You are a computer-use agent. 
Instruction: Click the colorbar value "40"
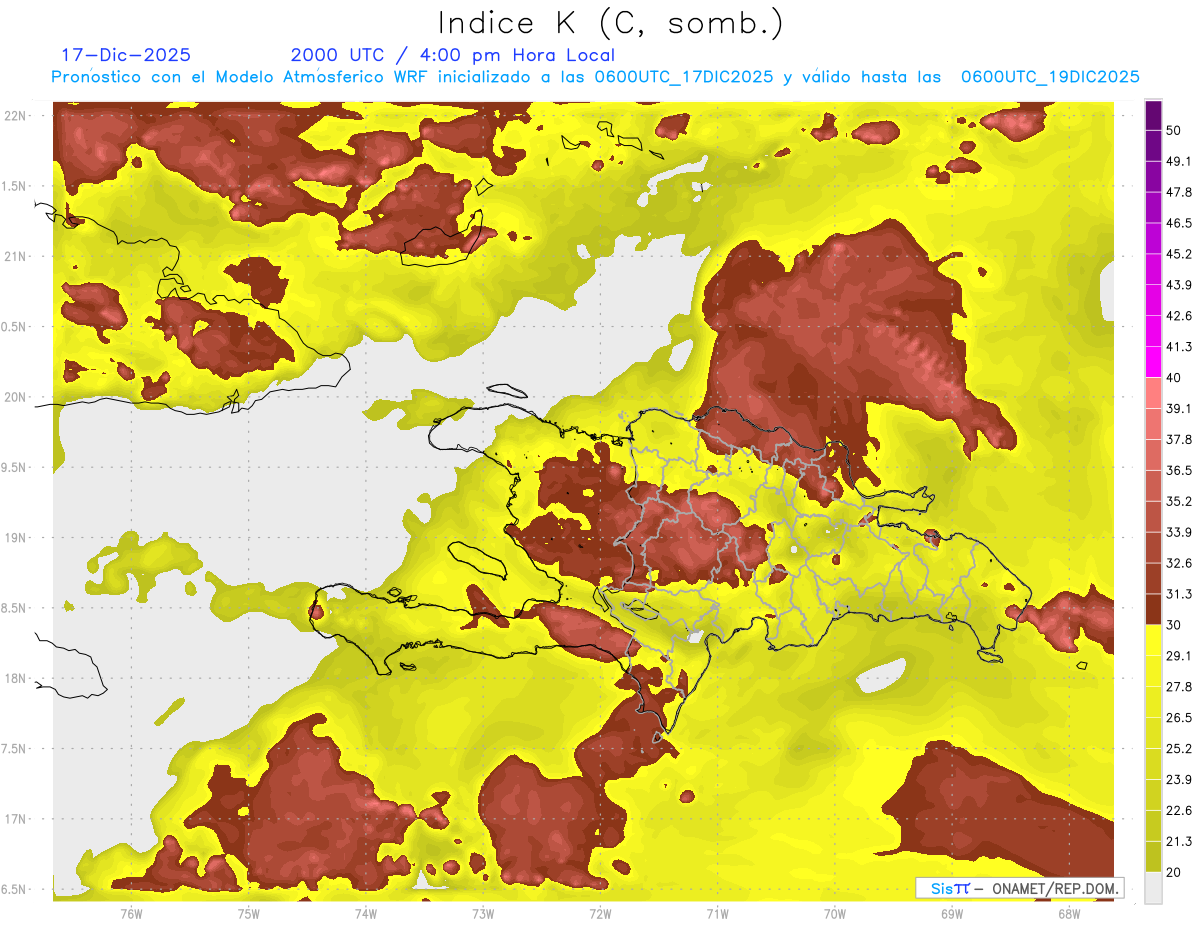coord(1174,378)
